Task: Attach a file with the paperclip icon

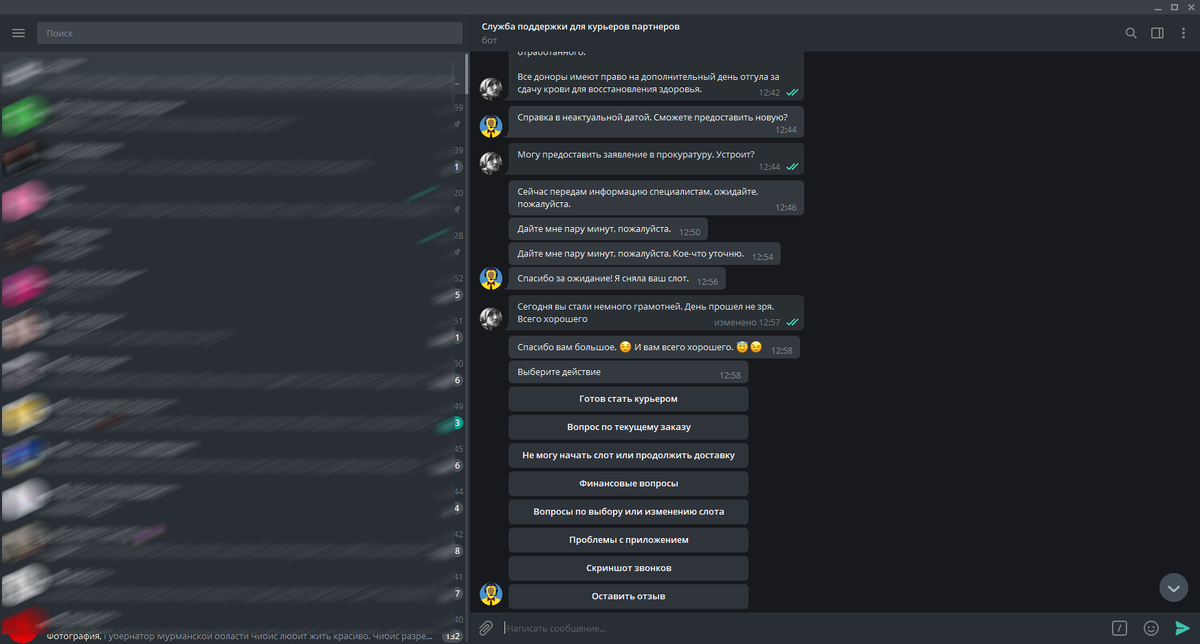Action: pyautogui.click(x=486, y=628)
